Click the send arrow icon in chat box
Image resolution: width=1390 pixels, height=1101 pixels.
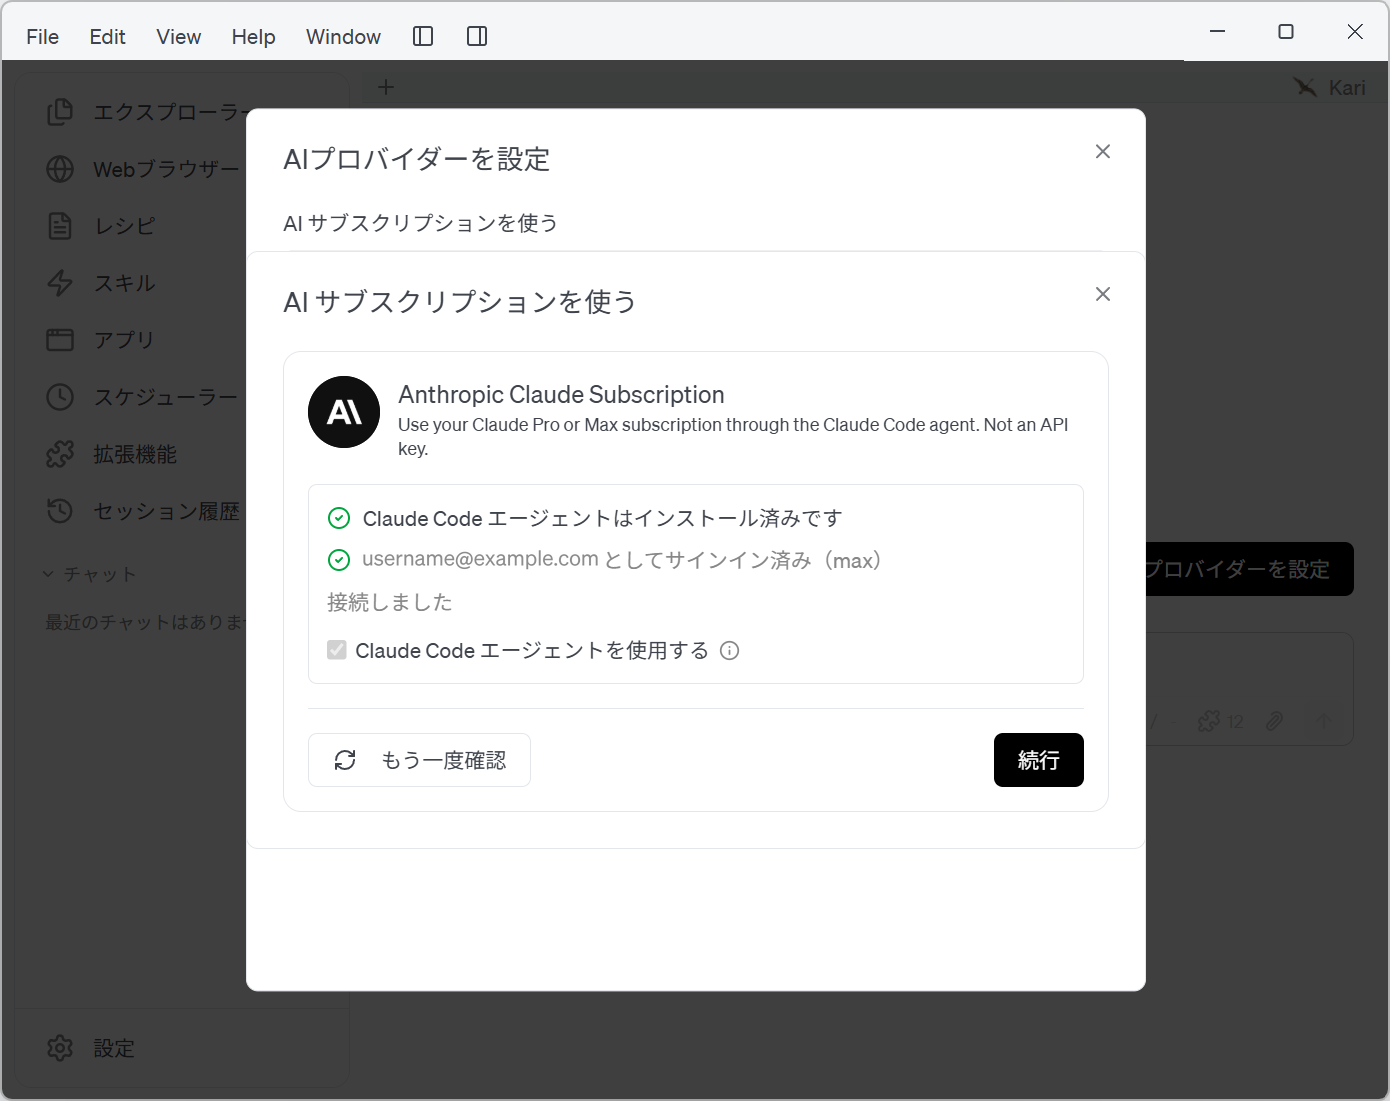(x=1323, y=721)
